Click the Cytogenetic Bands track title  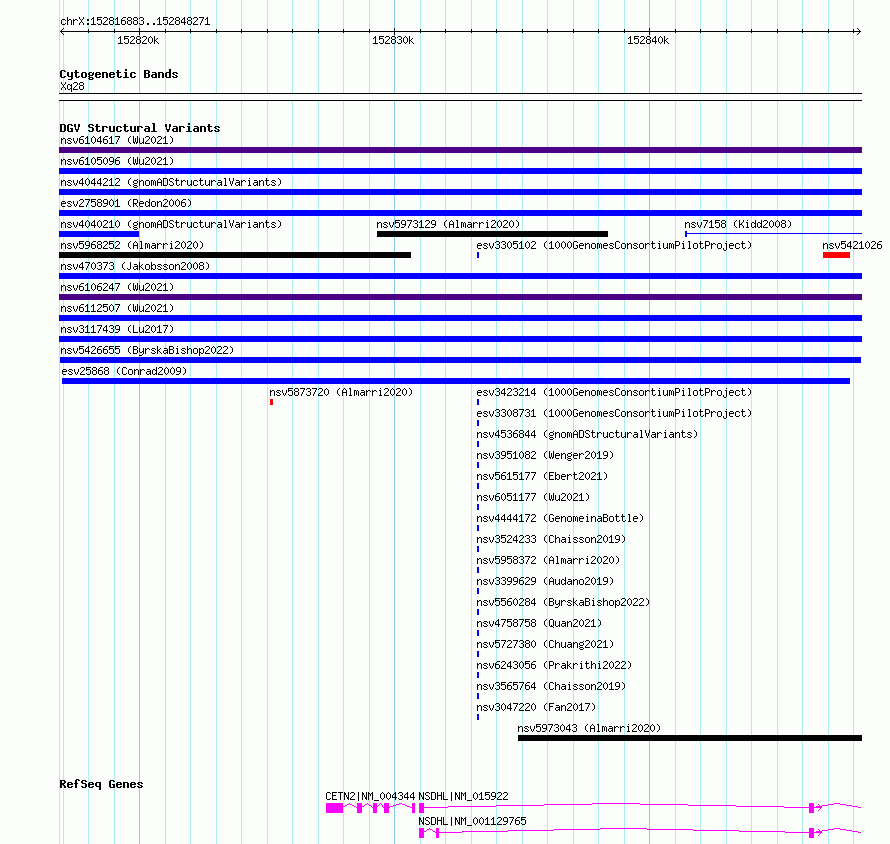pyautogui.click(x=119, y=74)
